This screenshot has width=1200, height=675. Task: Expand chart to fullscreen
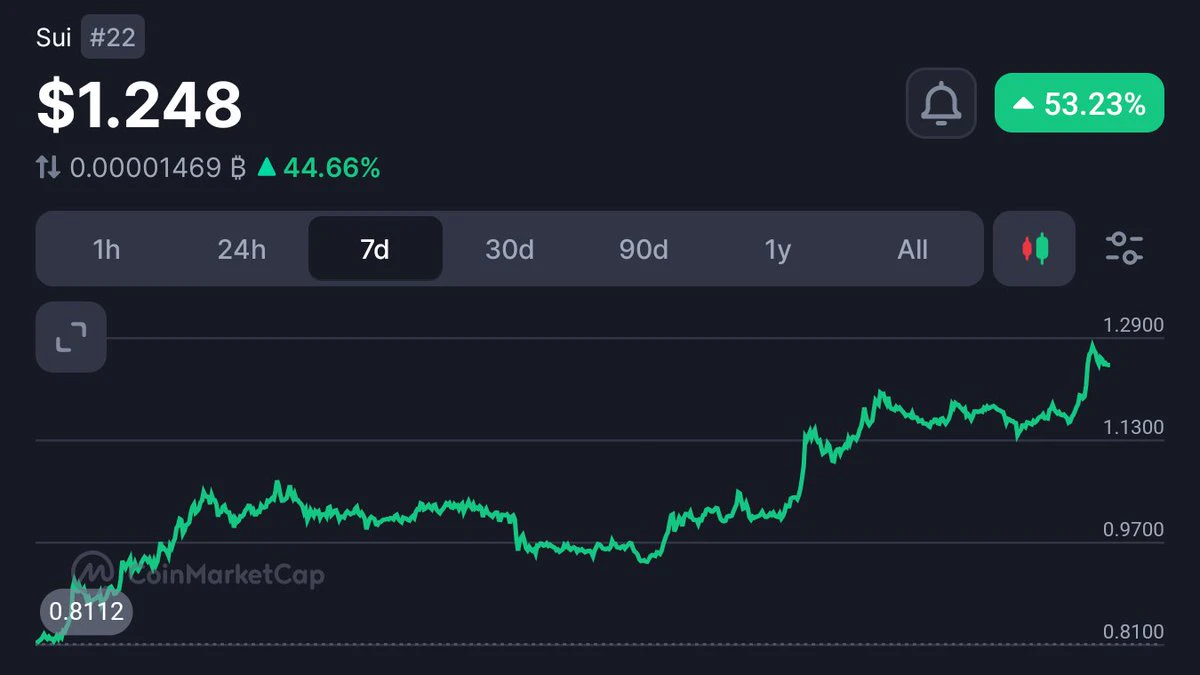pyautogui.click(x=71, y=337)
